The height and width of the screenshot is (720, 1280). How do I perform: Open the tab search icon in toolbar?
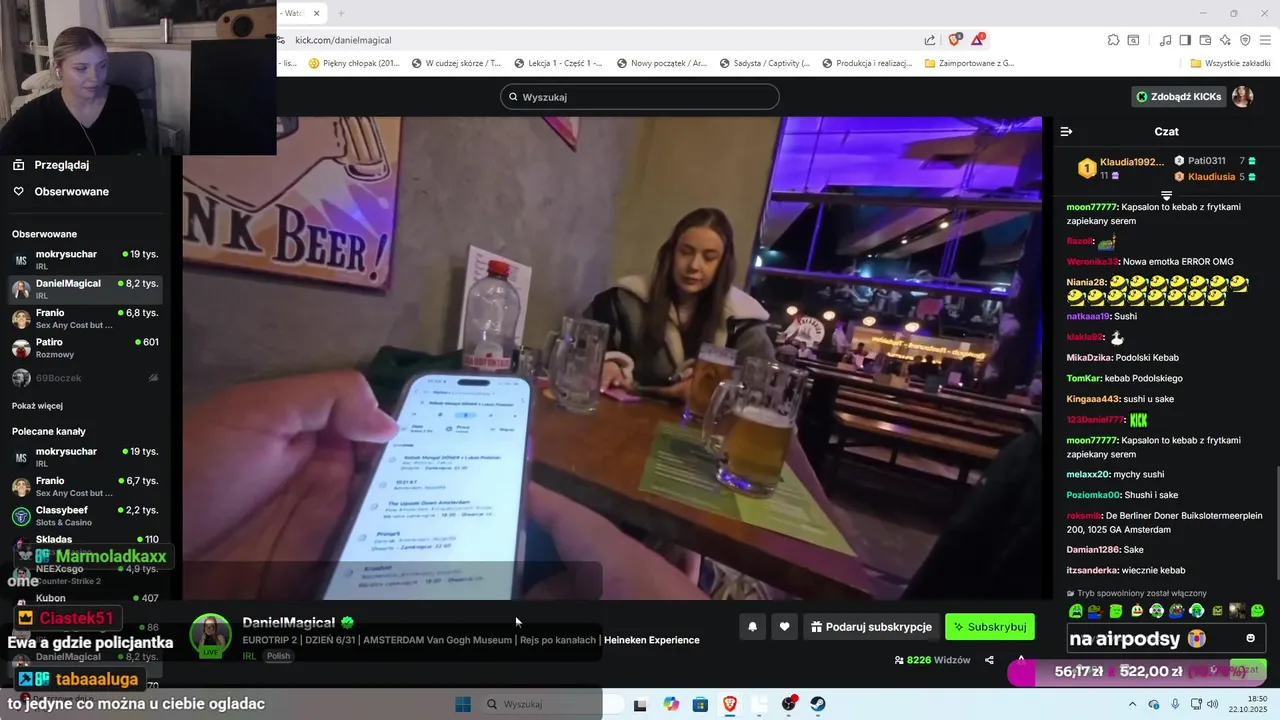point(1133,40)
